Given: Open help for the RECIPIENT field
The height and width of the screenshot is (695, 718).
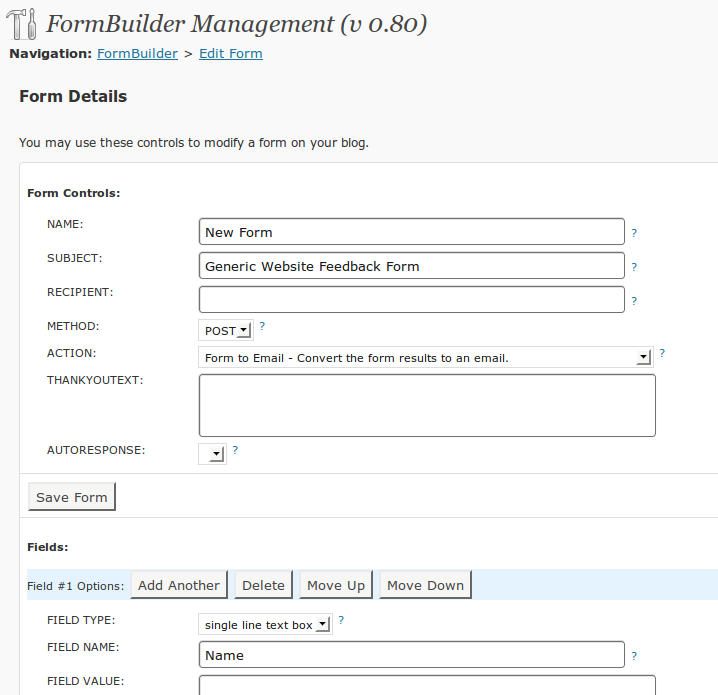Looking at the screenshot, I should point(634,301).
